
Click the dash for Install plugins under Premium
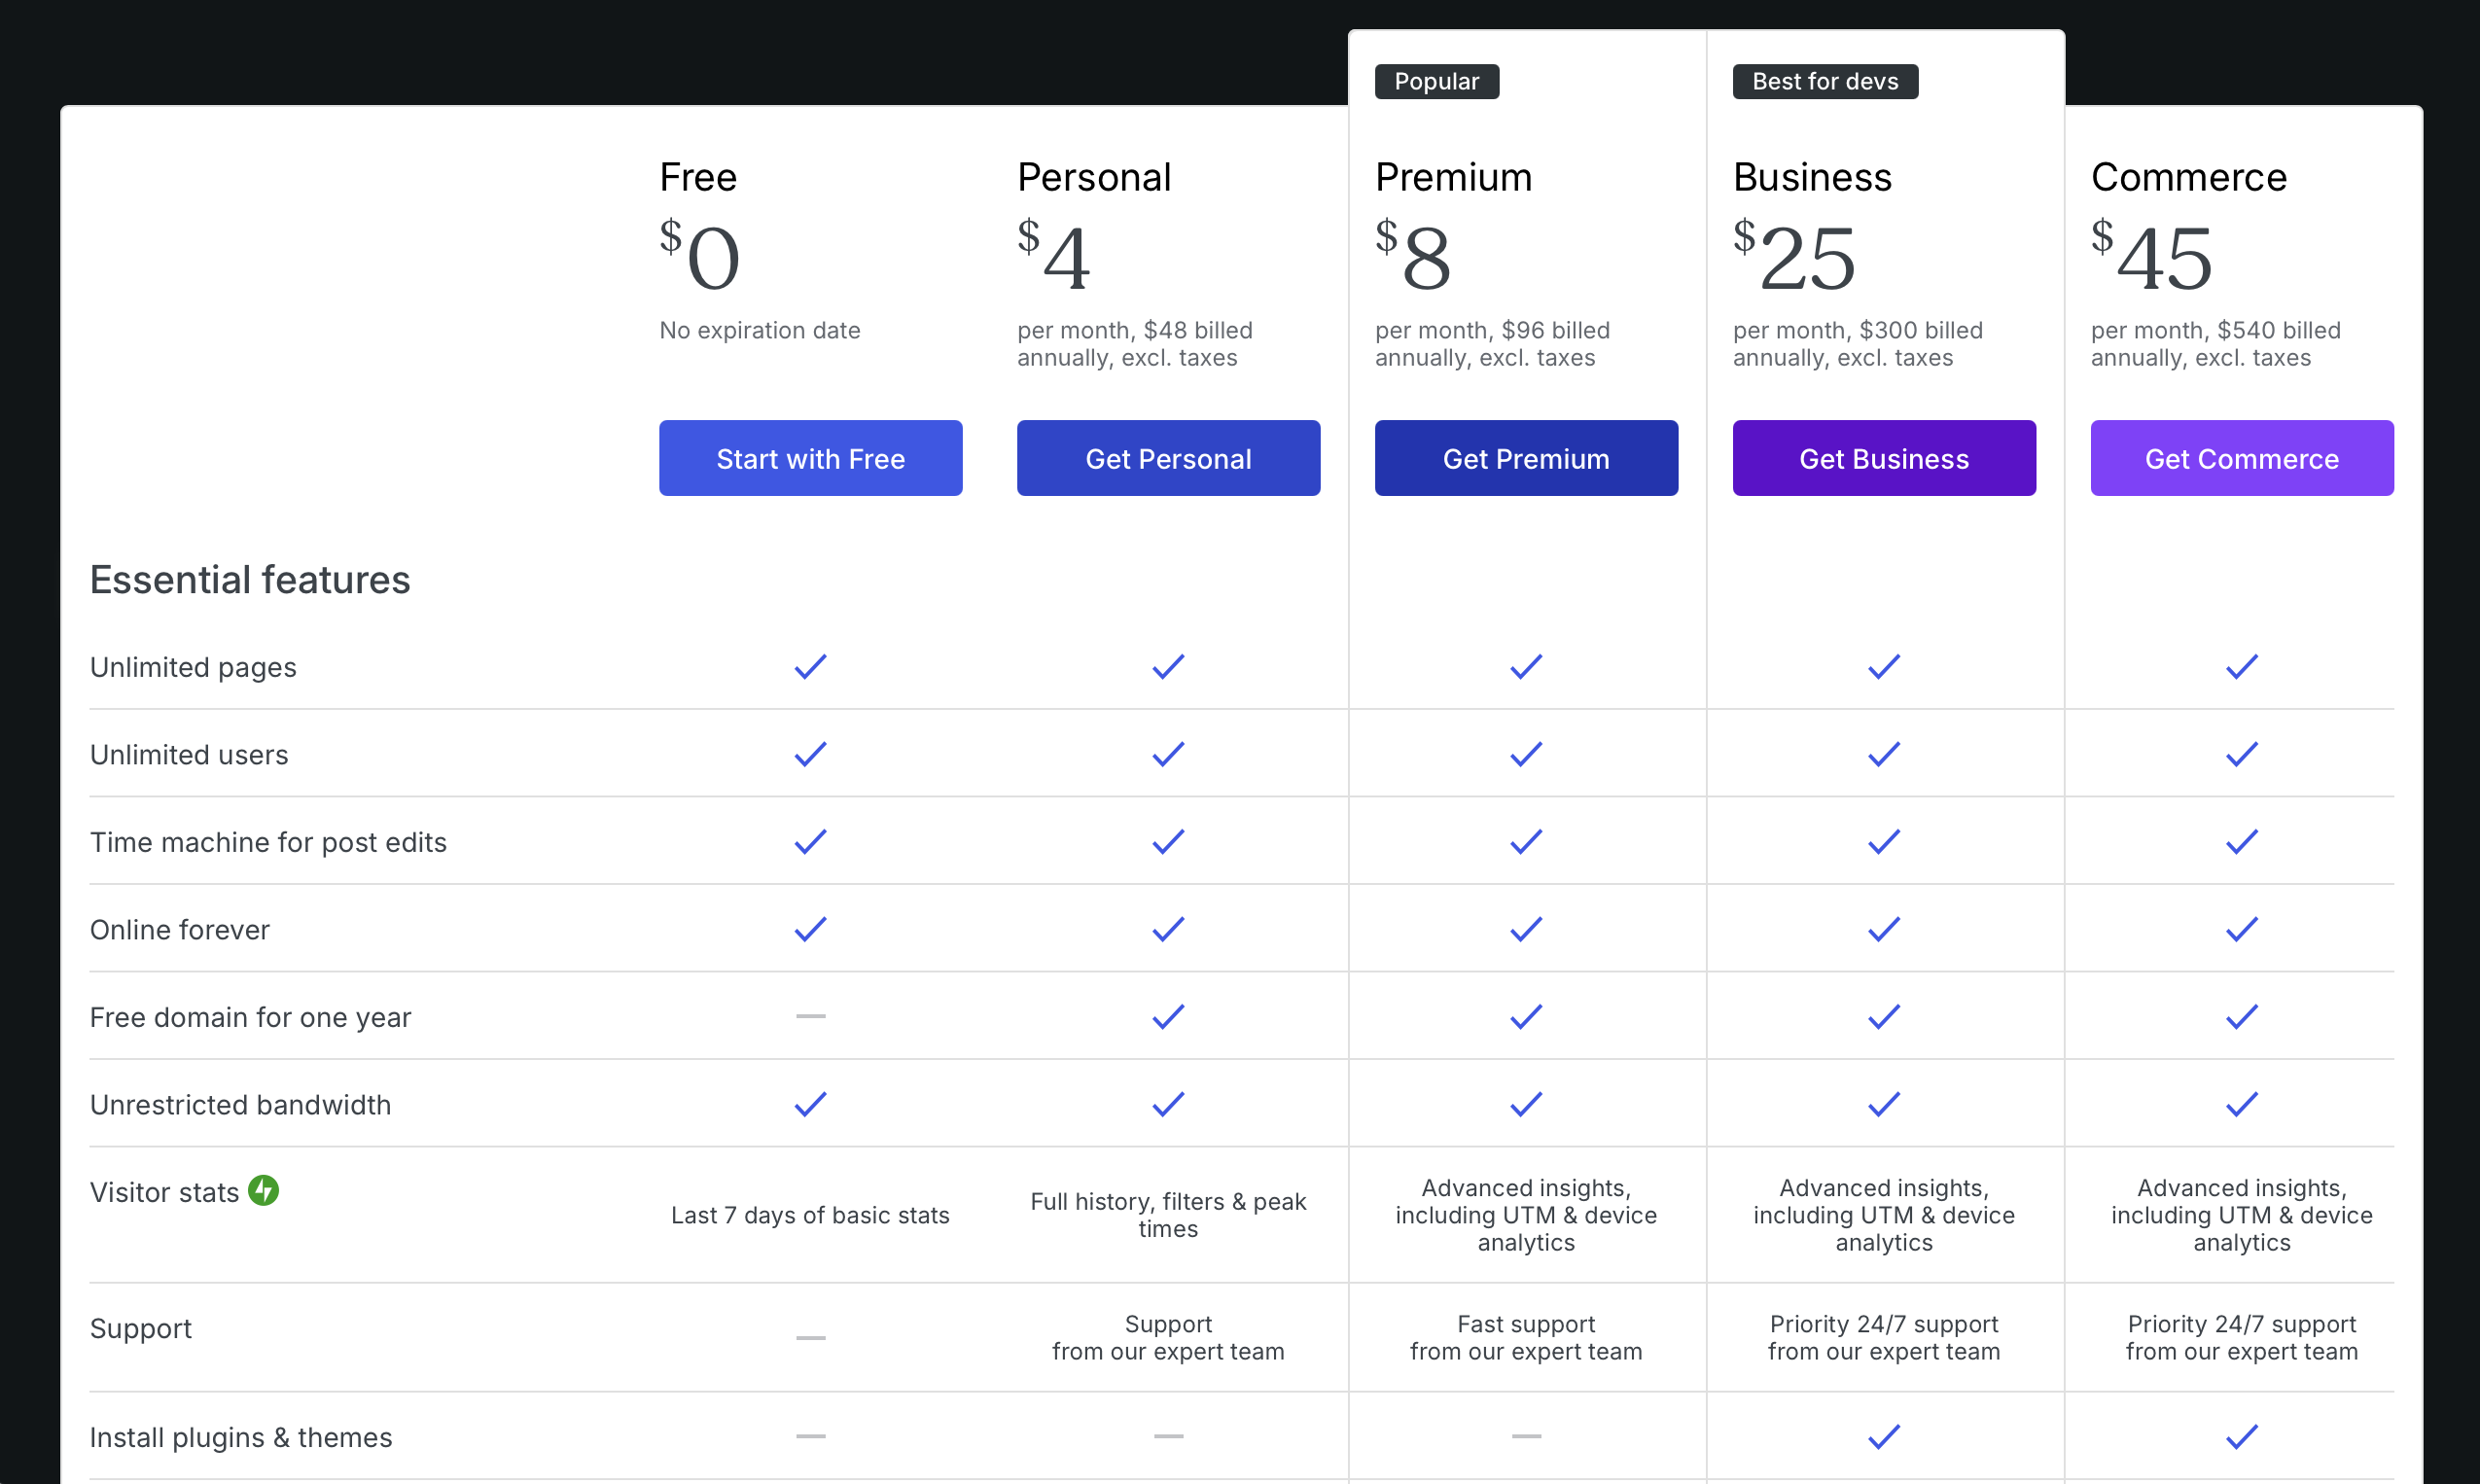tap(1525, 1436)
